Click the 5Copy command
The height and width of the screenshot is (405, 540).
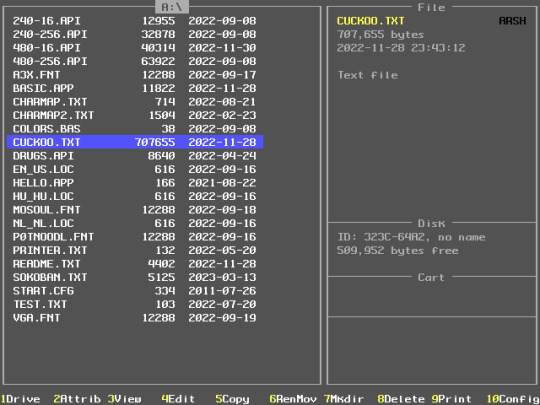[x=232, y=399]
